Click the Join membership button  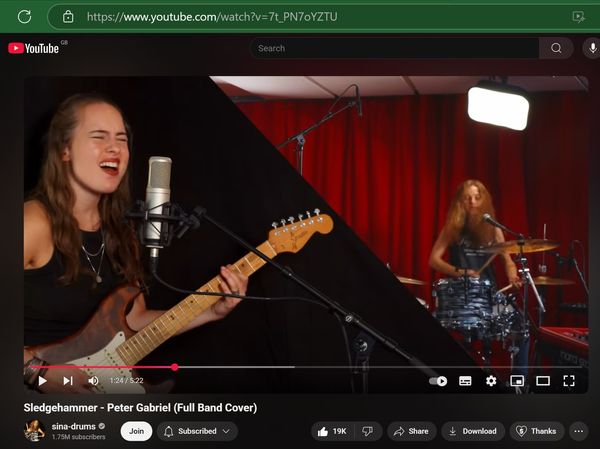pyautogui.click(x=136, y=431)
